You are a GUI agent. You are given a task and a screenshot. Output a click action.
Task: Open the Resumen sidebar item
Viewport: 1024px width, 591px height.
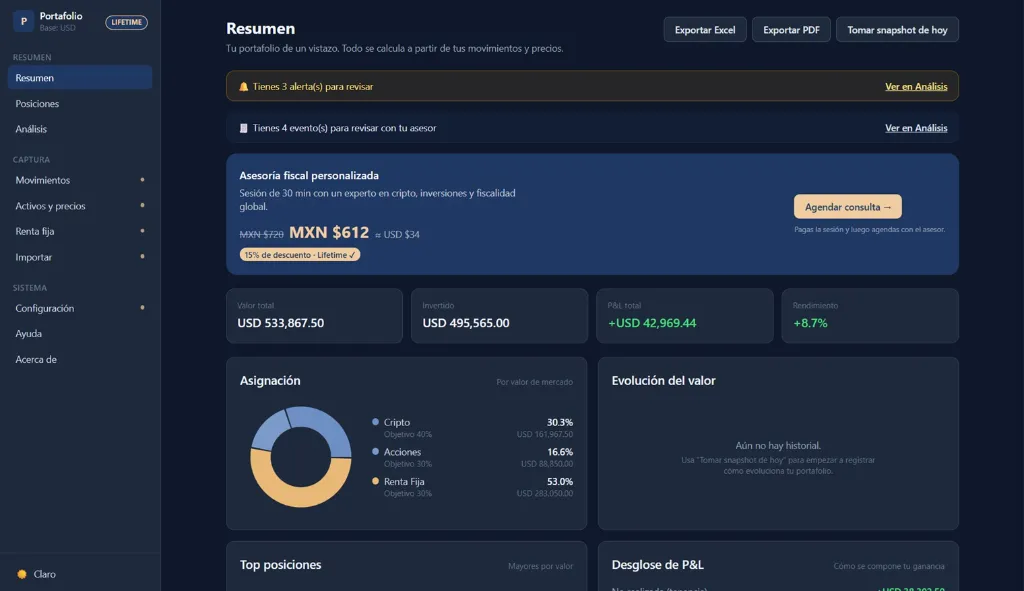coord(80,78)
